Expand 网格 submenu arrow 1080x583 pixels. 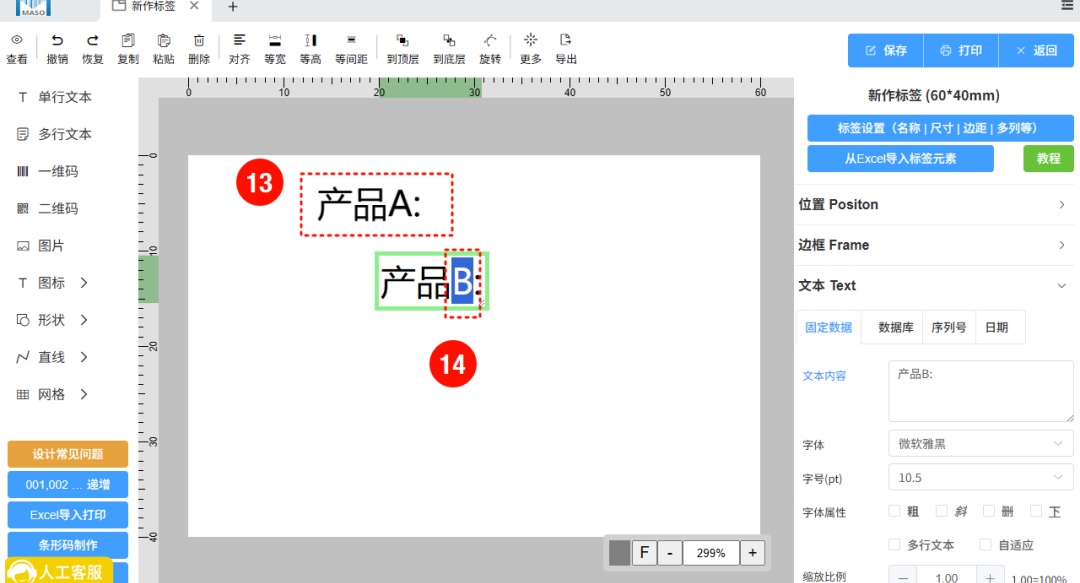pyautogui.click(x=84, y=395)
